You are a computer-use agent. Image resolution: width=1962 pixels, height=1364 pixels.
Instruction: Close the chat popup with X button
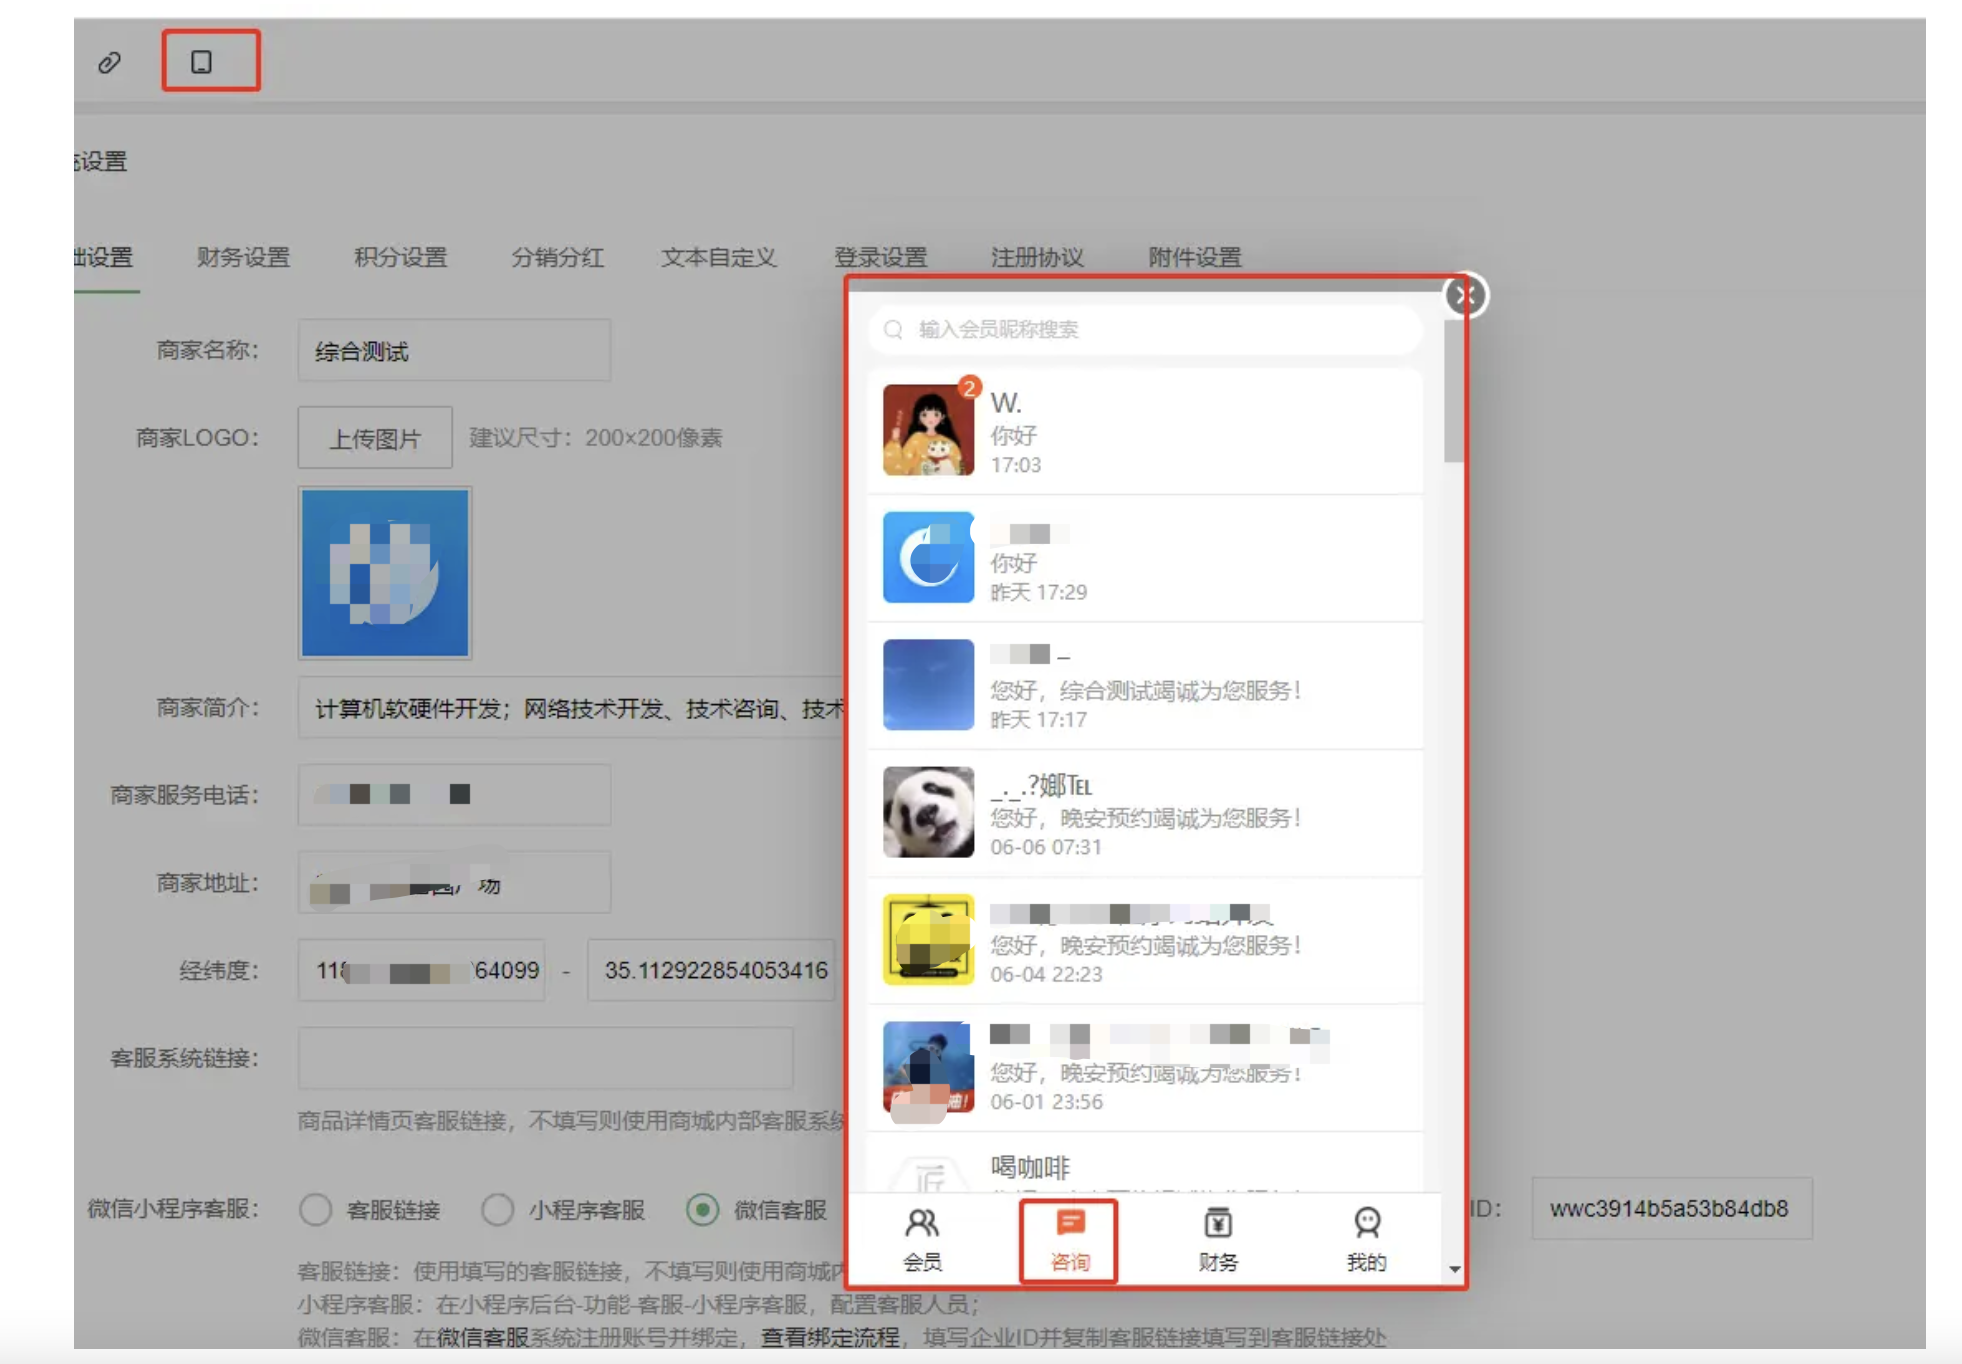[x=1466, y=296]
